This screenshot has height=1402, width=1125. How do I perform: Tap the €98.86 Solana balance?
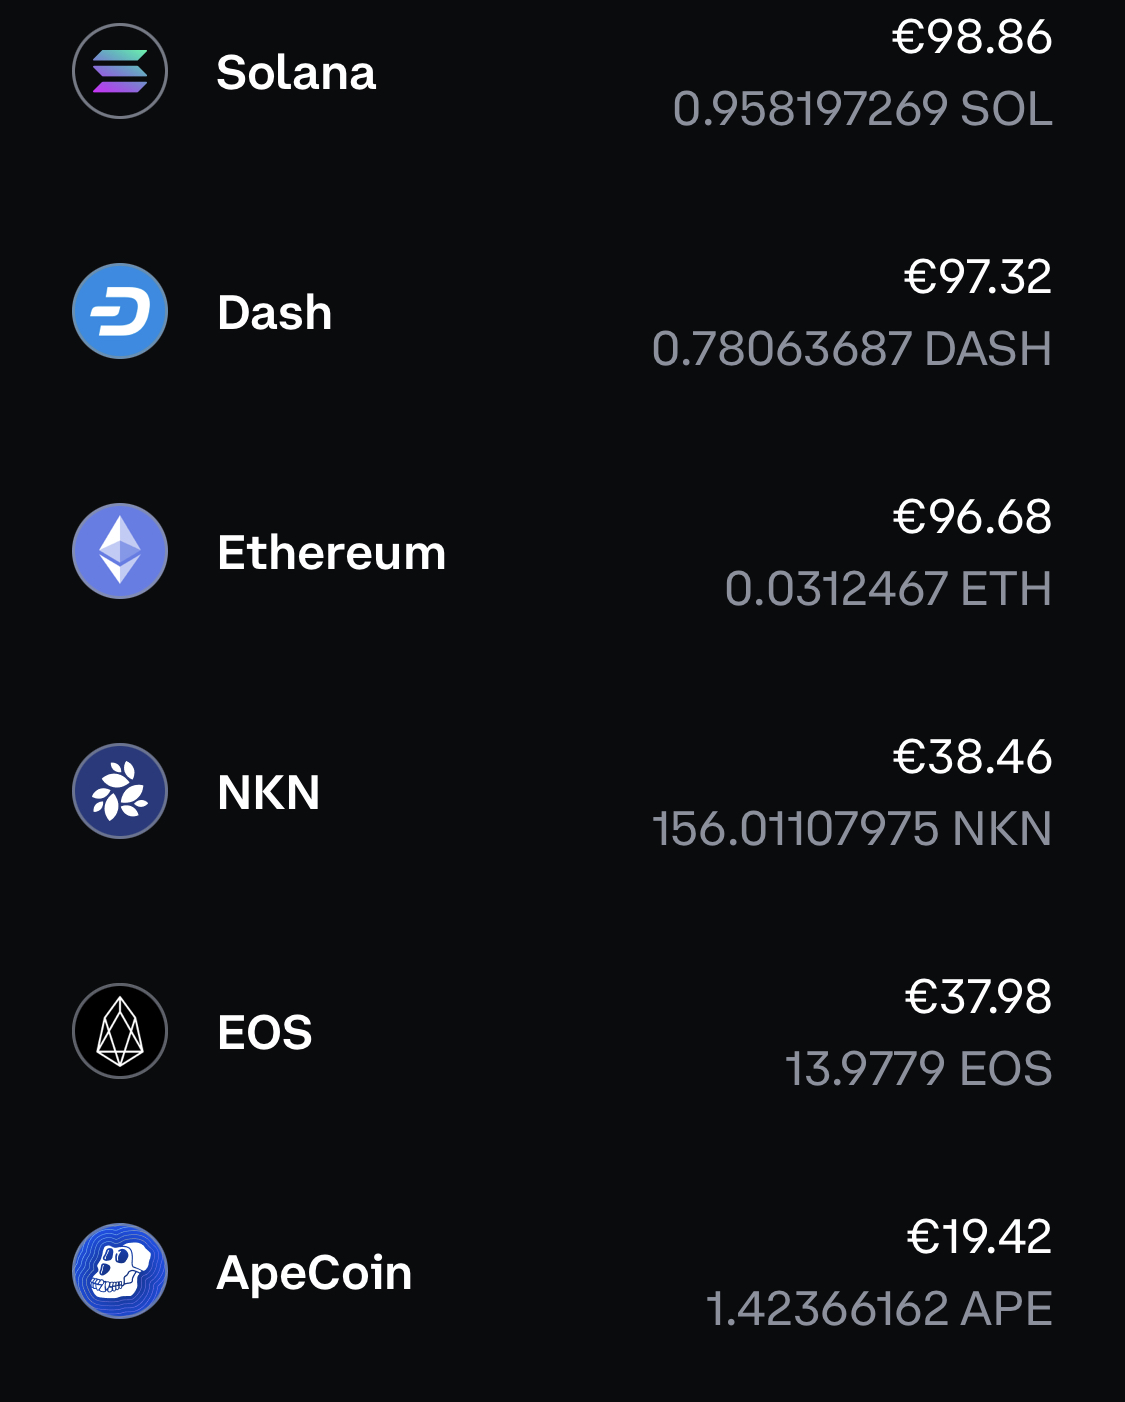972,37
